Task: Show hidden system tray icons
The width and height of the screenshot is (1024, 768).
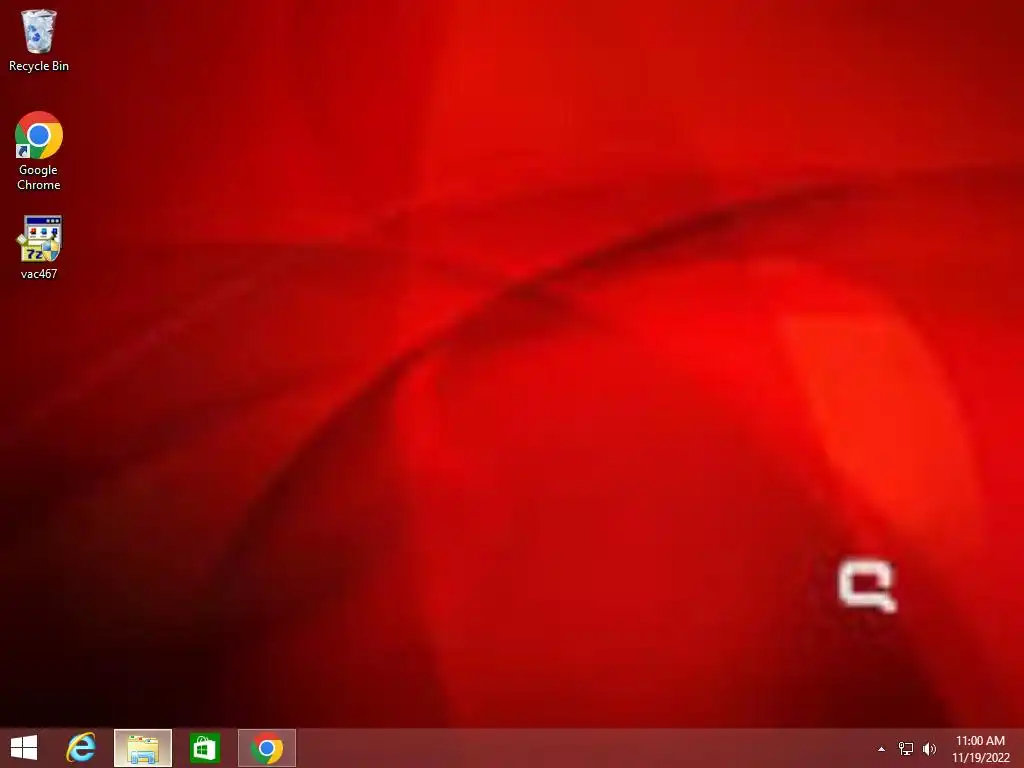Action: (882, 749)
